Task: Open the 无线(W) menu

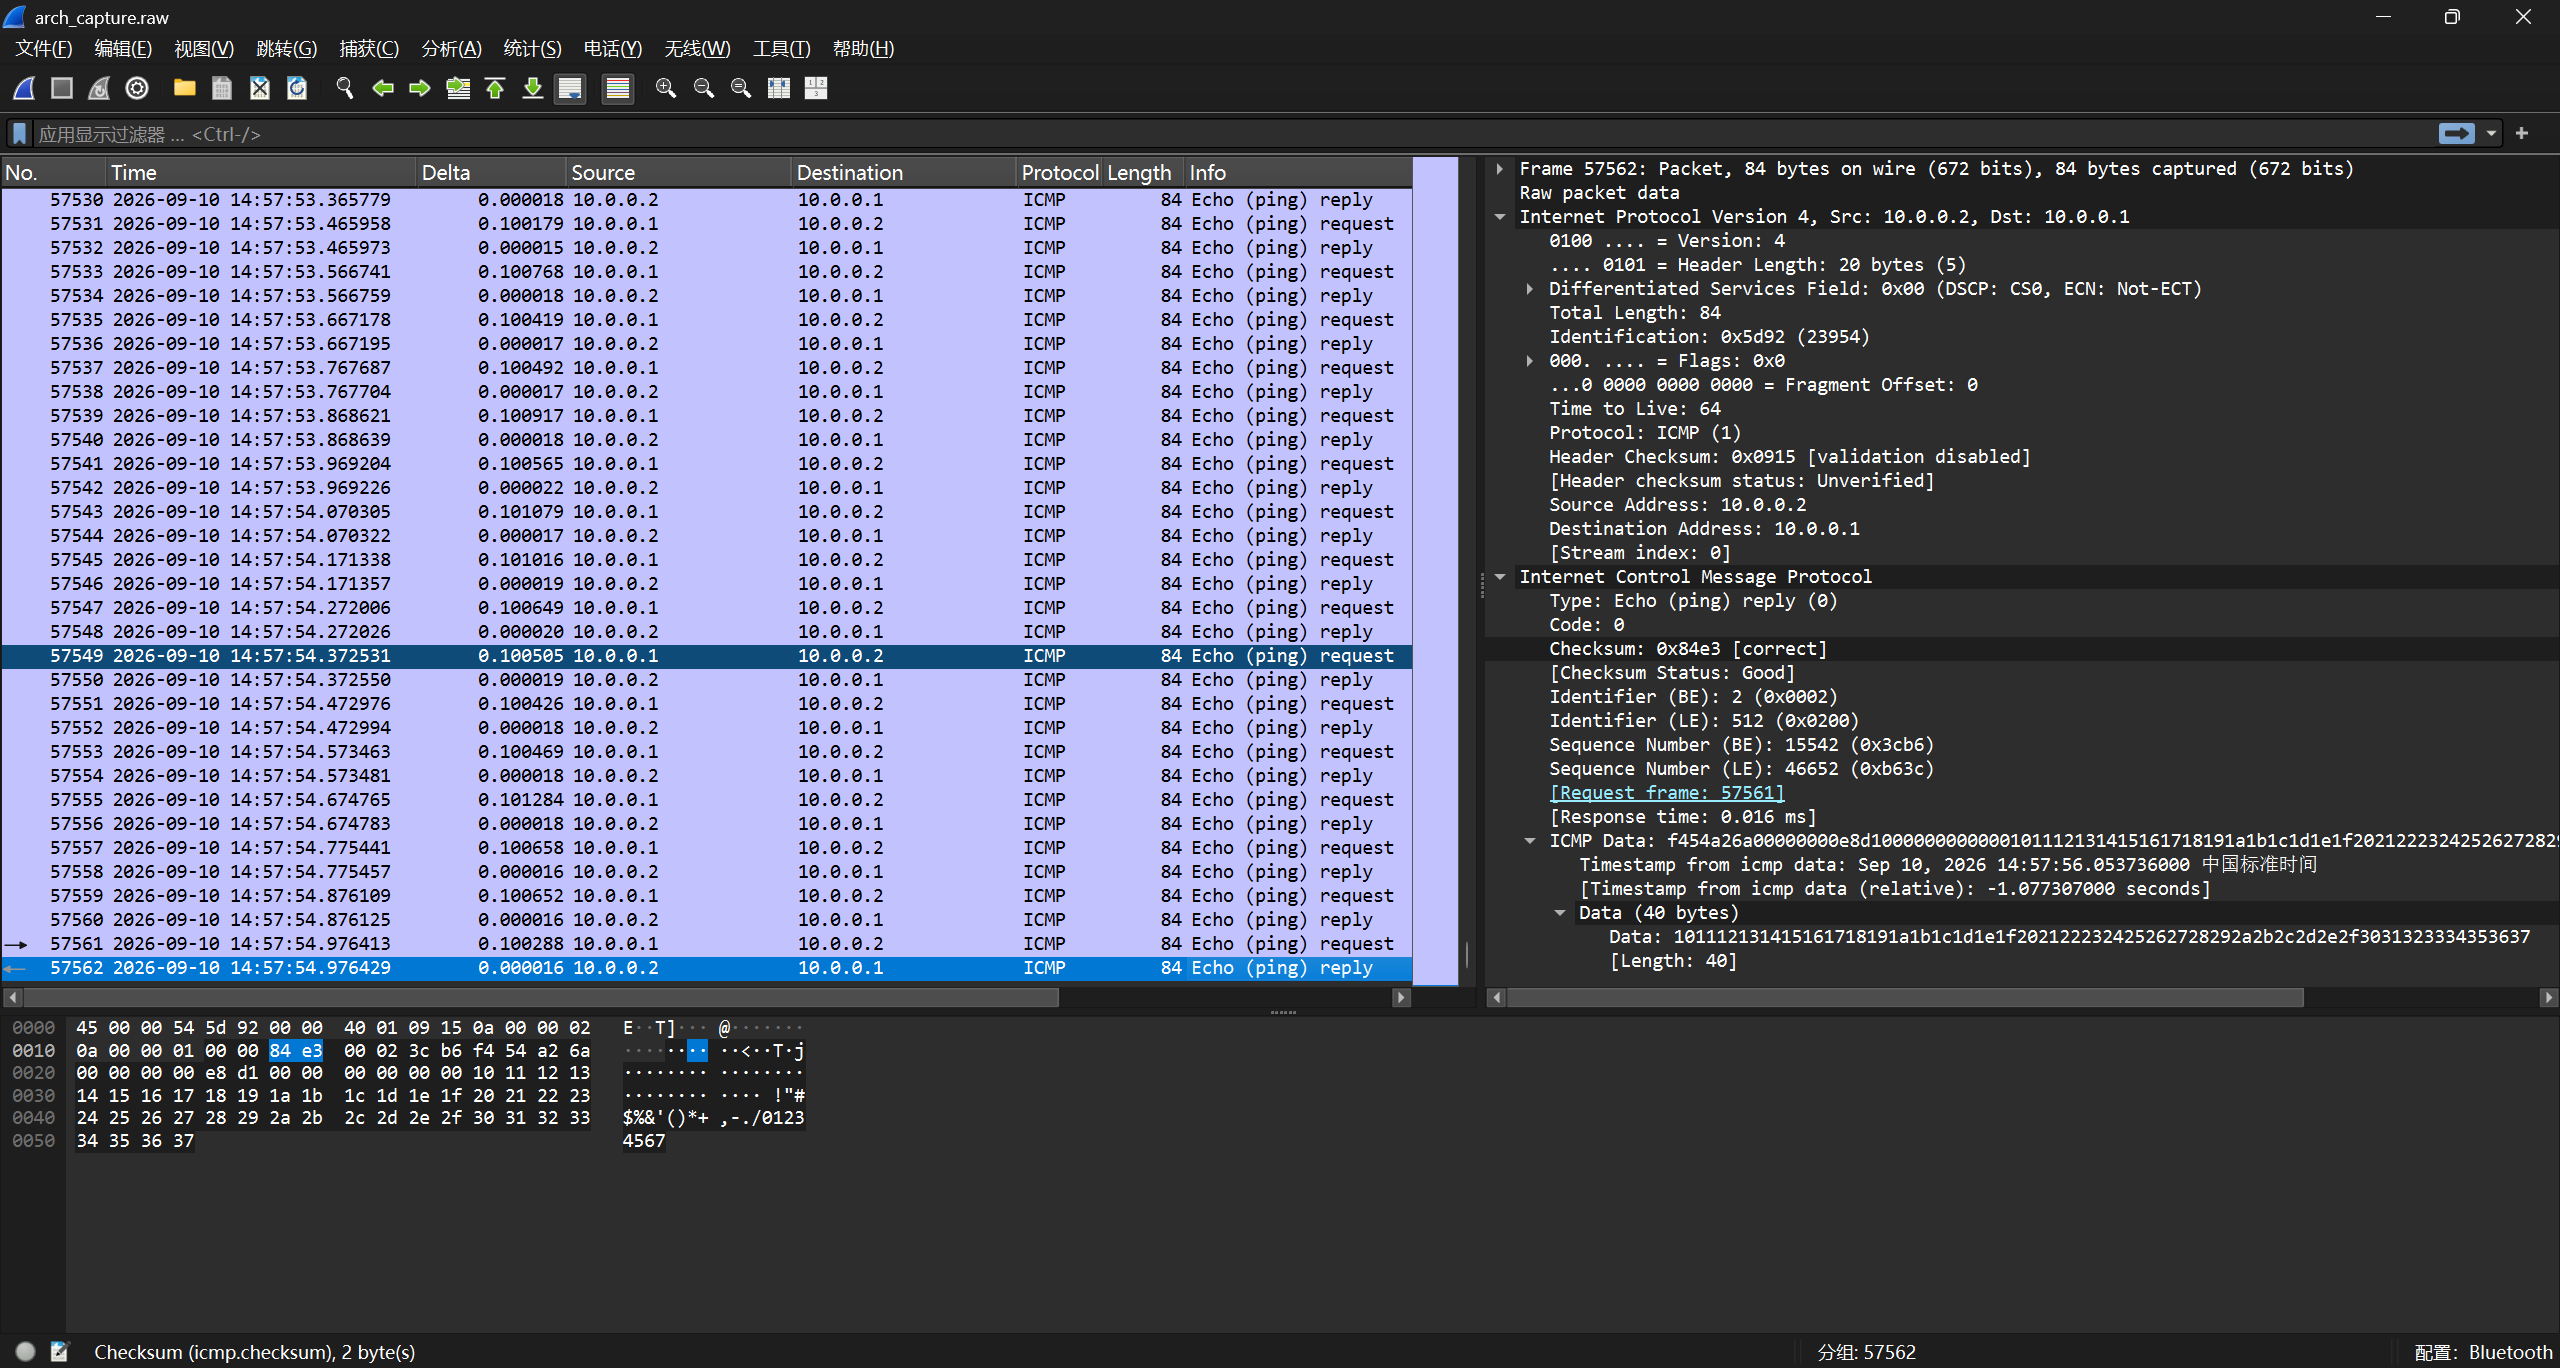Action: tap(697, 48)
